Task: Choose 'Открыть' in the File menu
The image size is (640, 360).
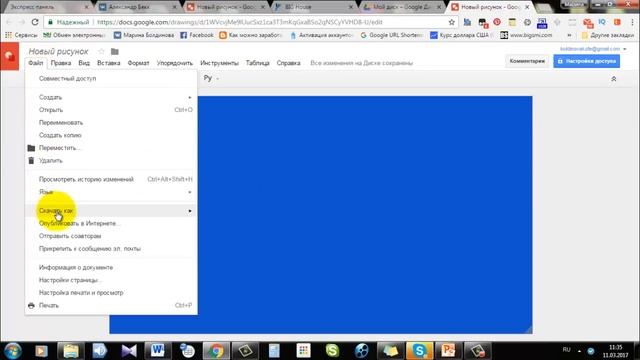Action: pyautogui.click(x=111, y=110)
